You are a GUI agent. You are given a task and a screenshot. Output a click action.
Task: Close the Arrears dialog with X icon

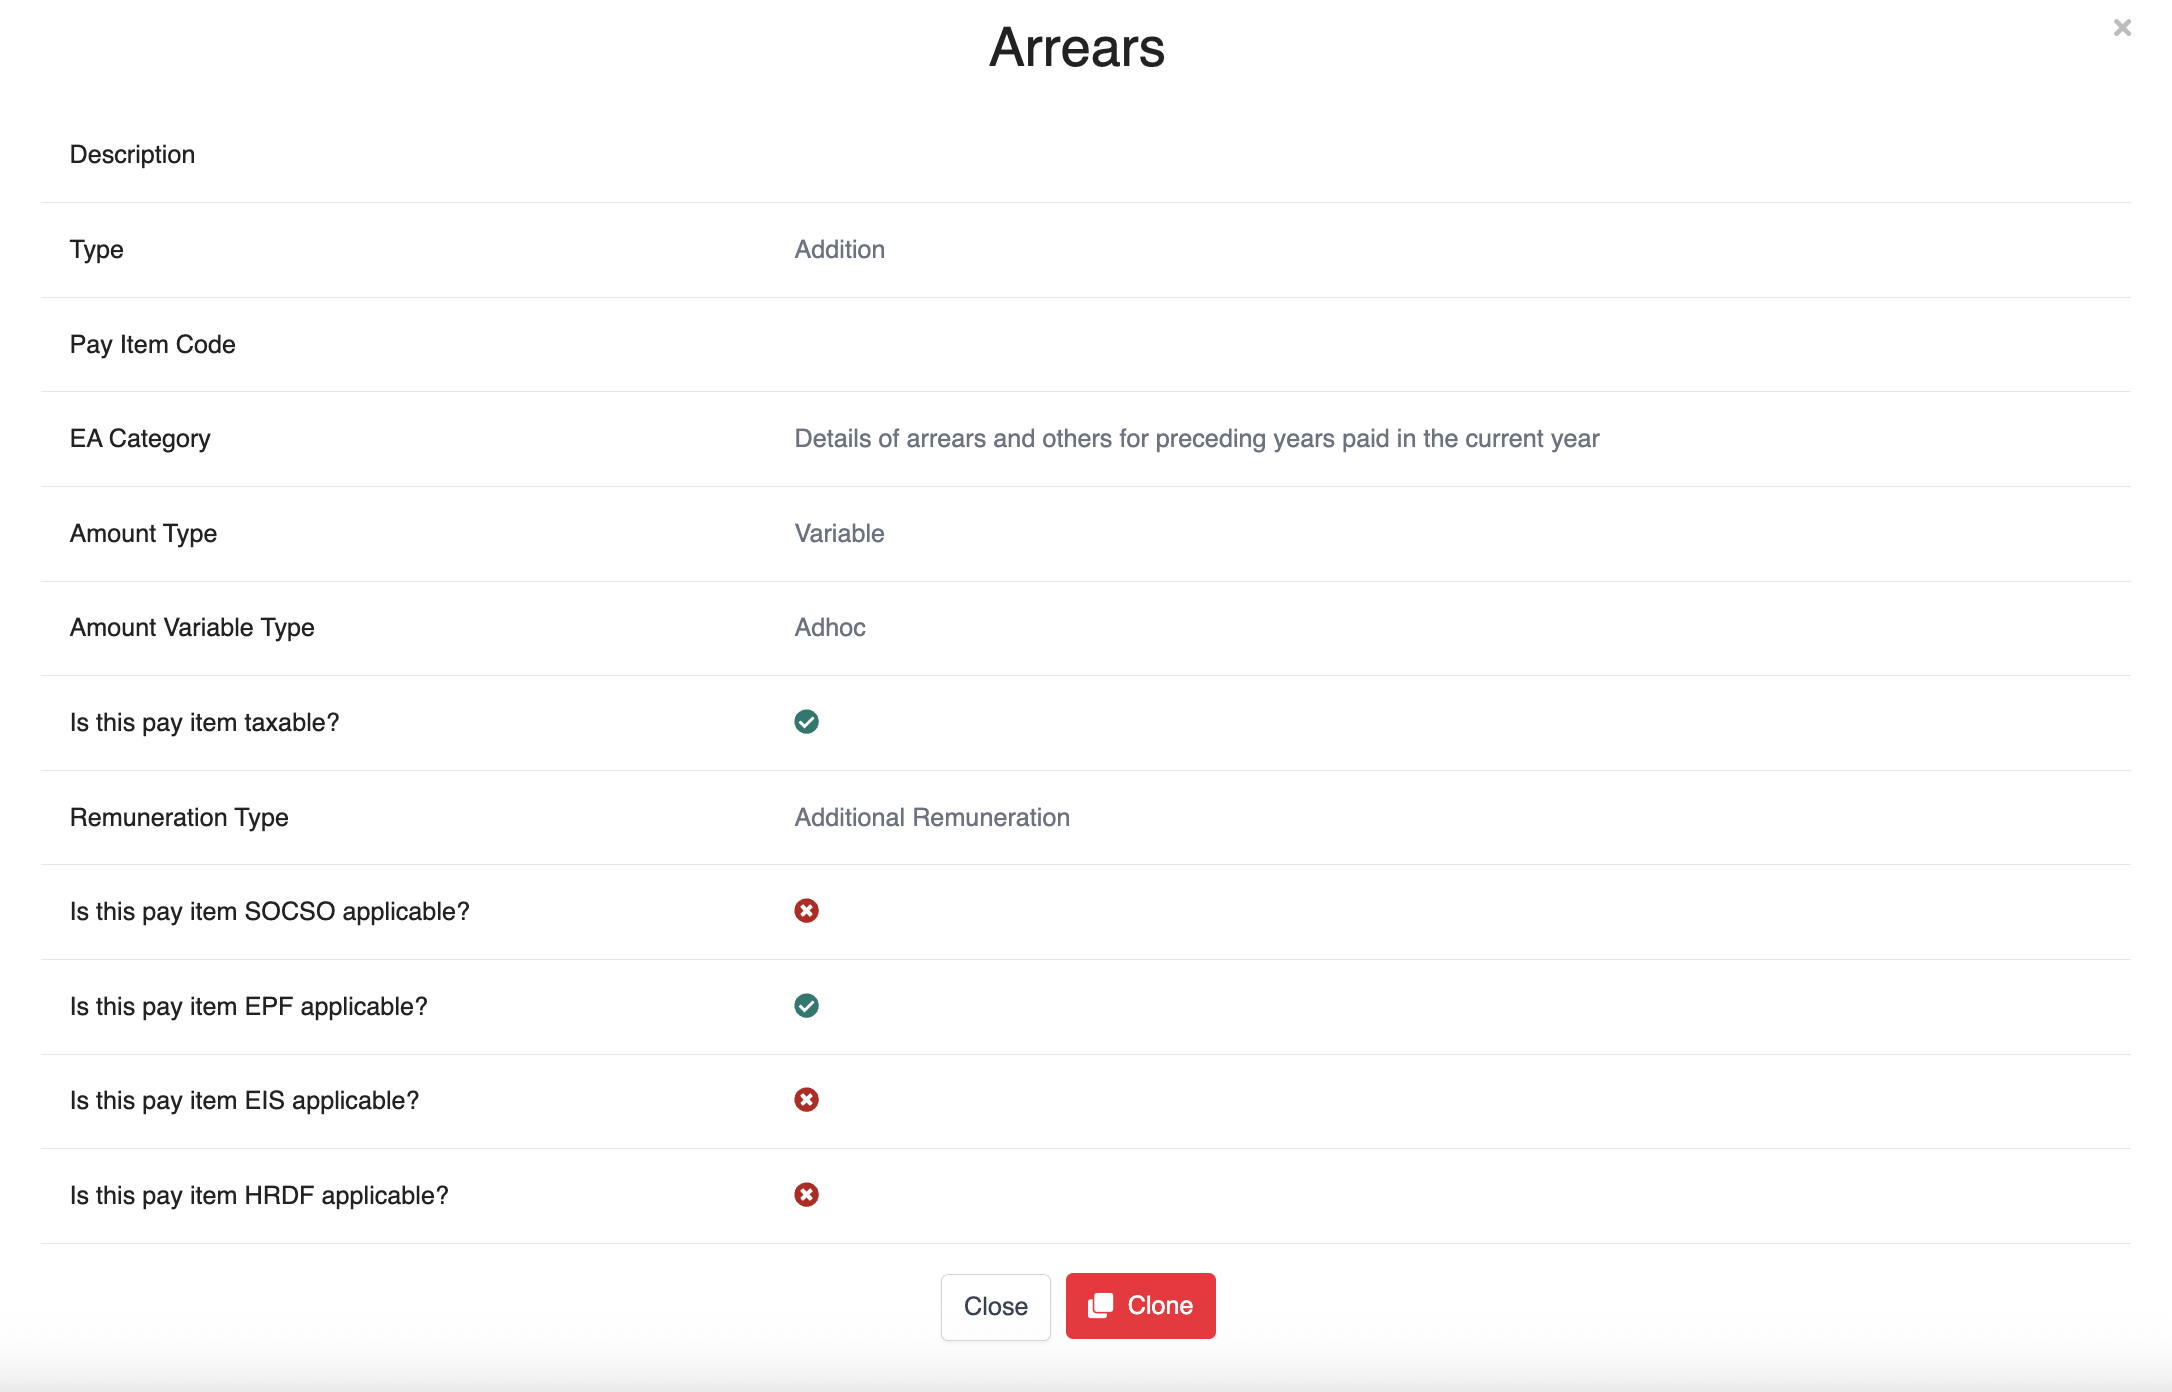(2122, 28)
